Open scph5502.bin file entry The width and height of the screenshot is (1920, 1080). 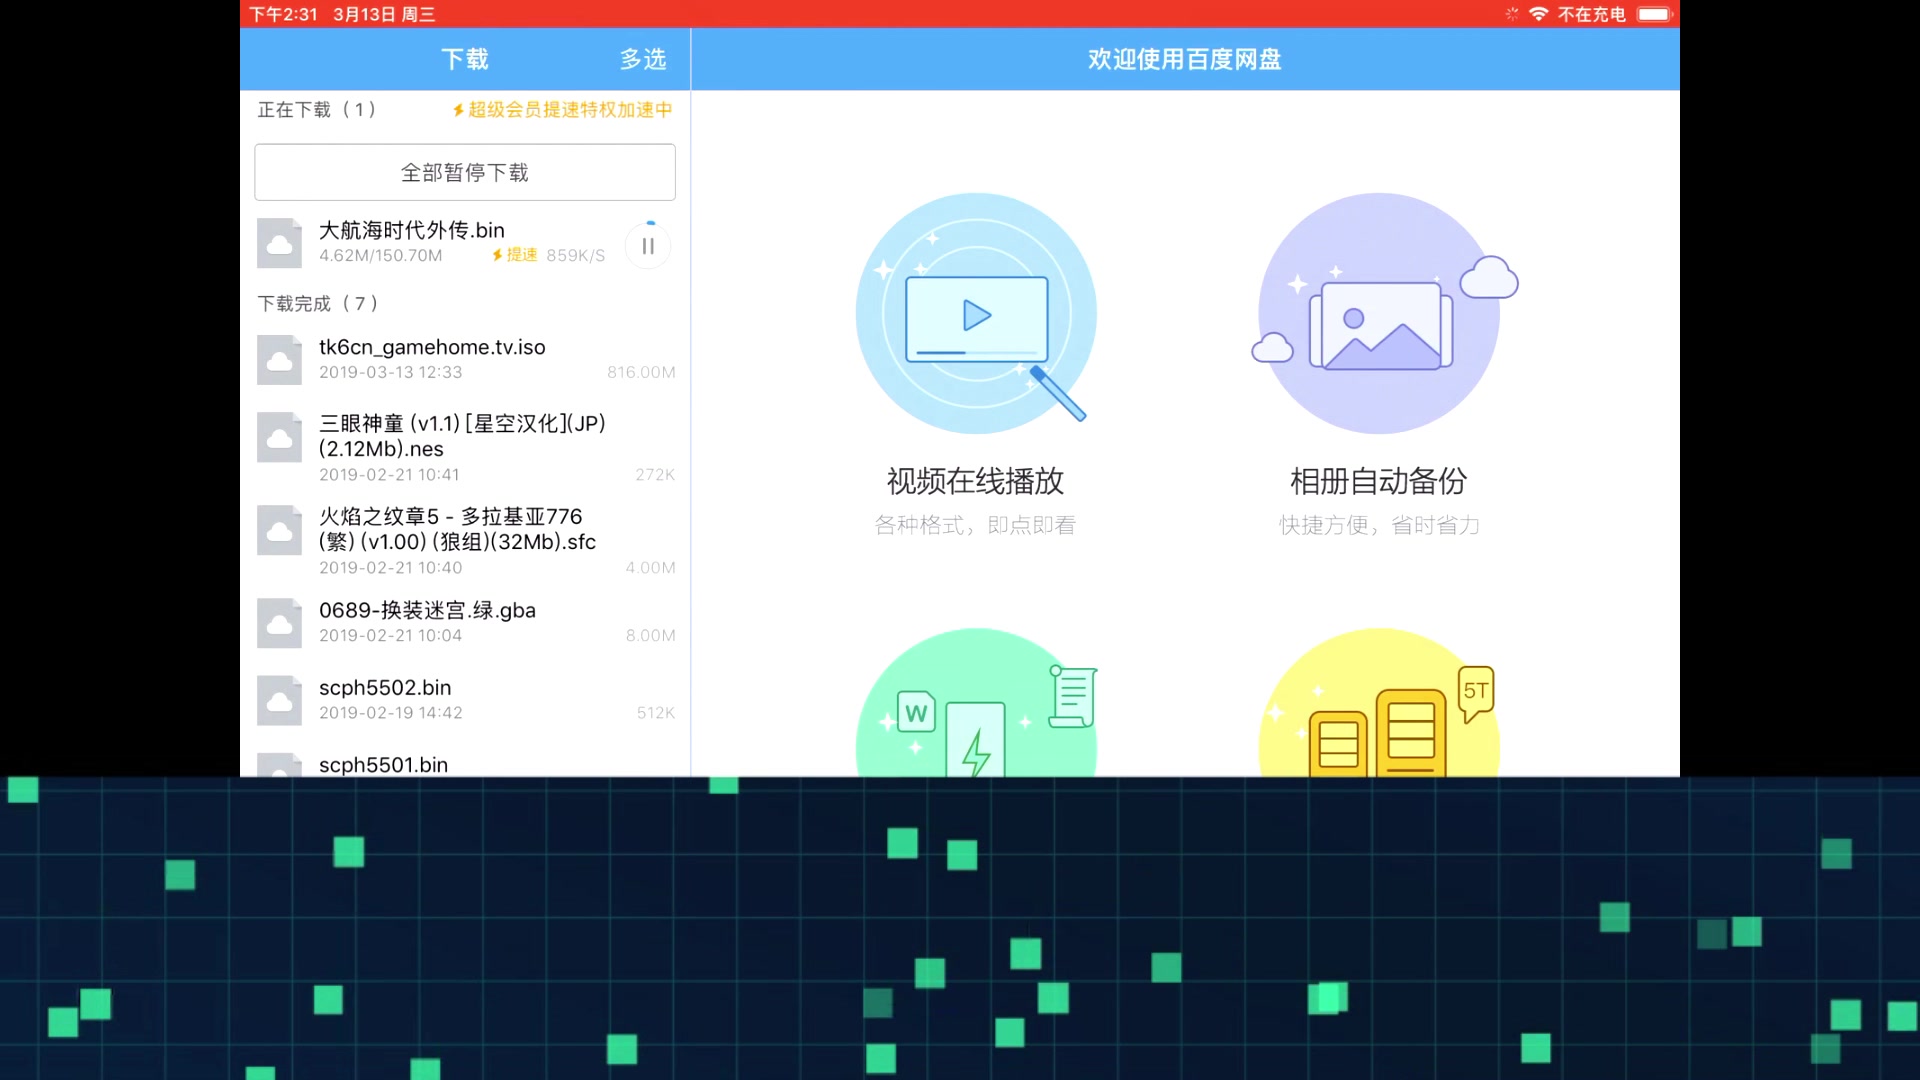(465, 699)
